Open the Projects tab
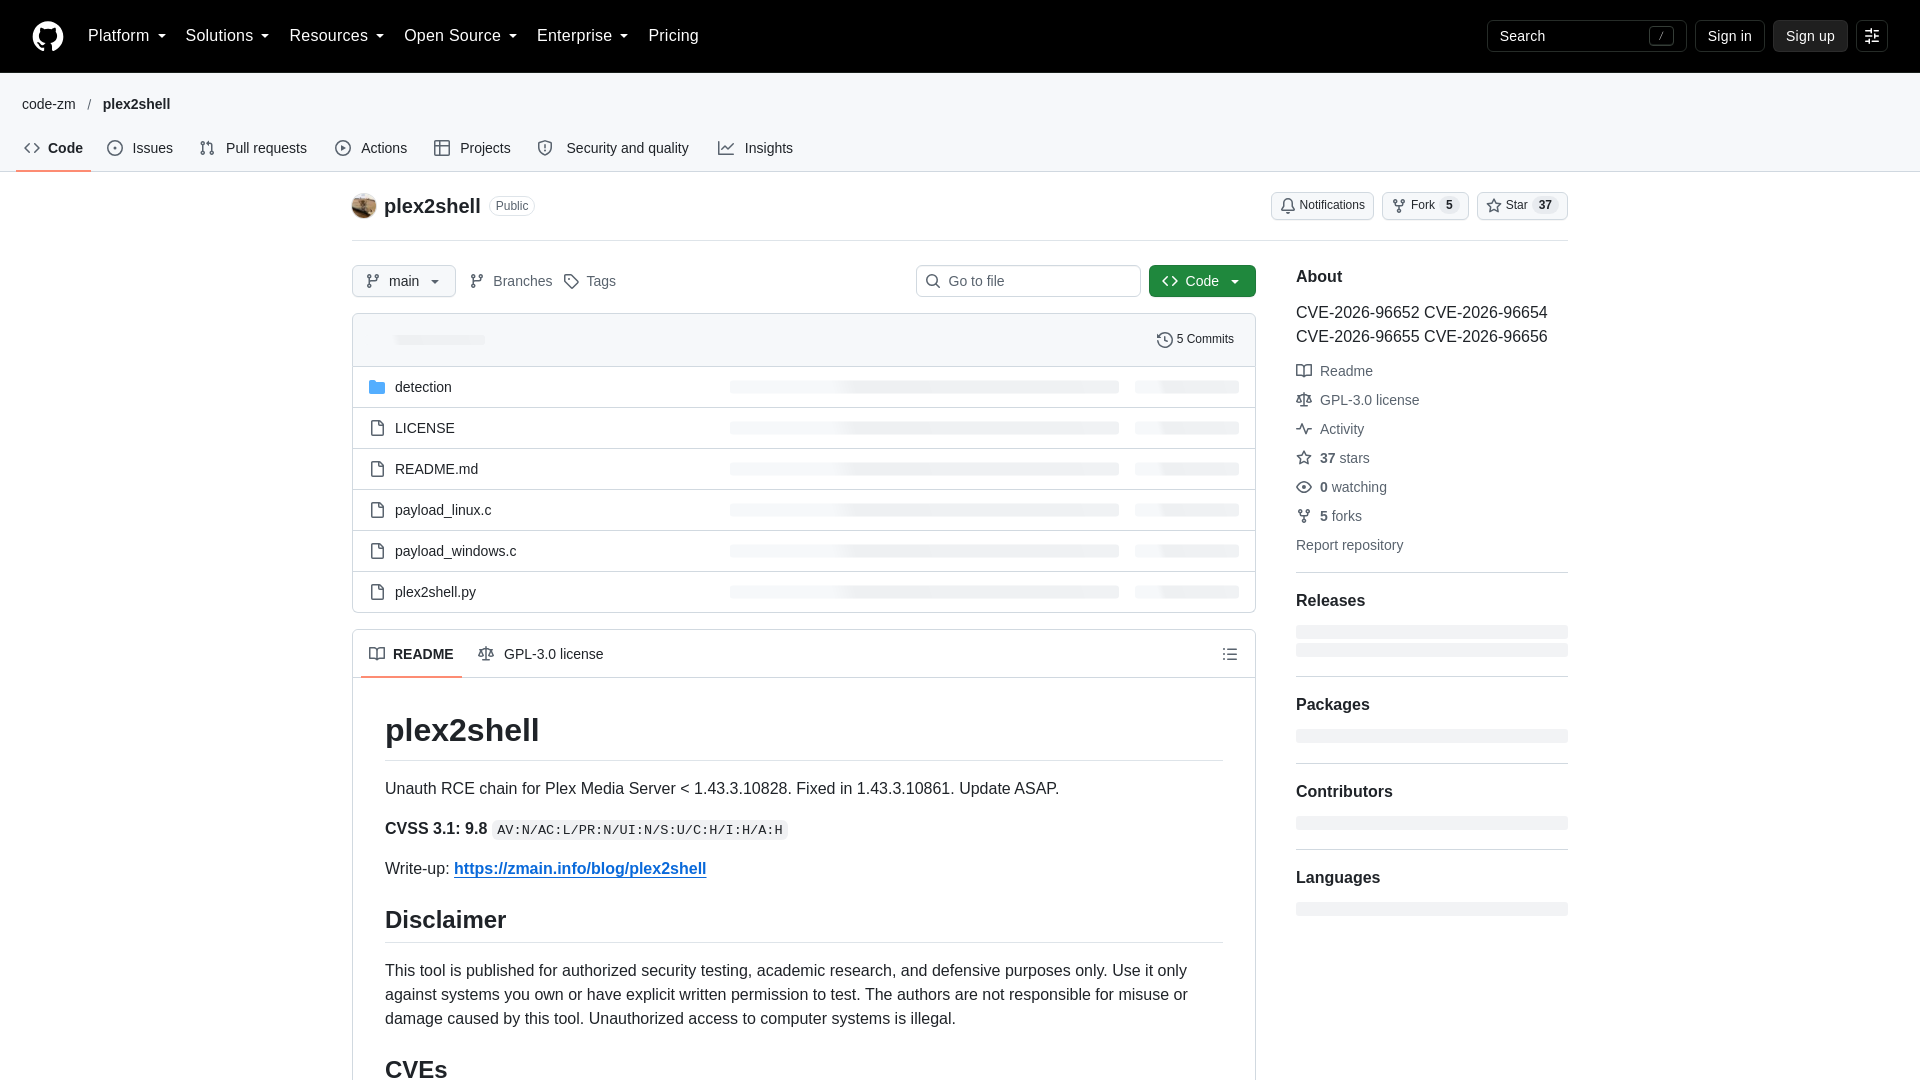The width and height of the screenshot is (1920, 1080). click(472, 148)
